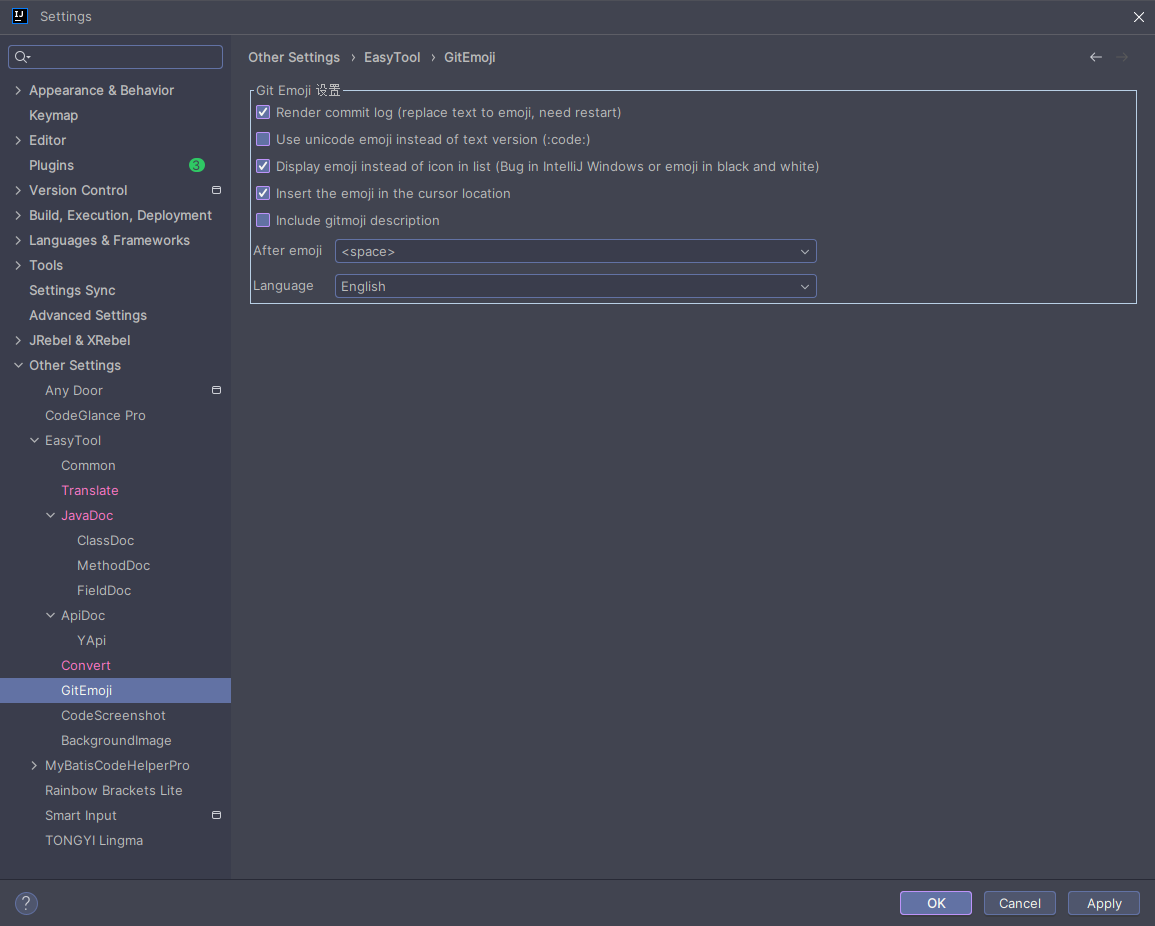Select YApi settings
Image resolution: width=1155 pixels, height=926 pixels.
click(91, 641)
